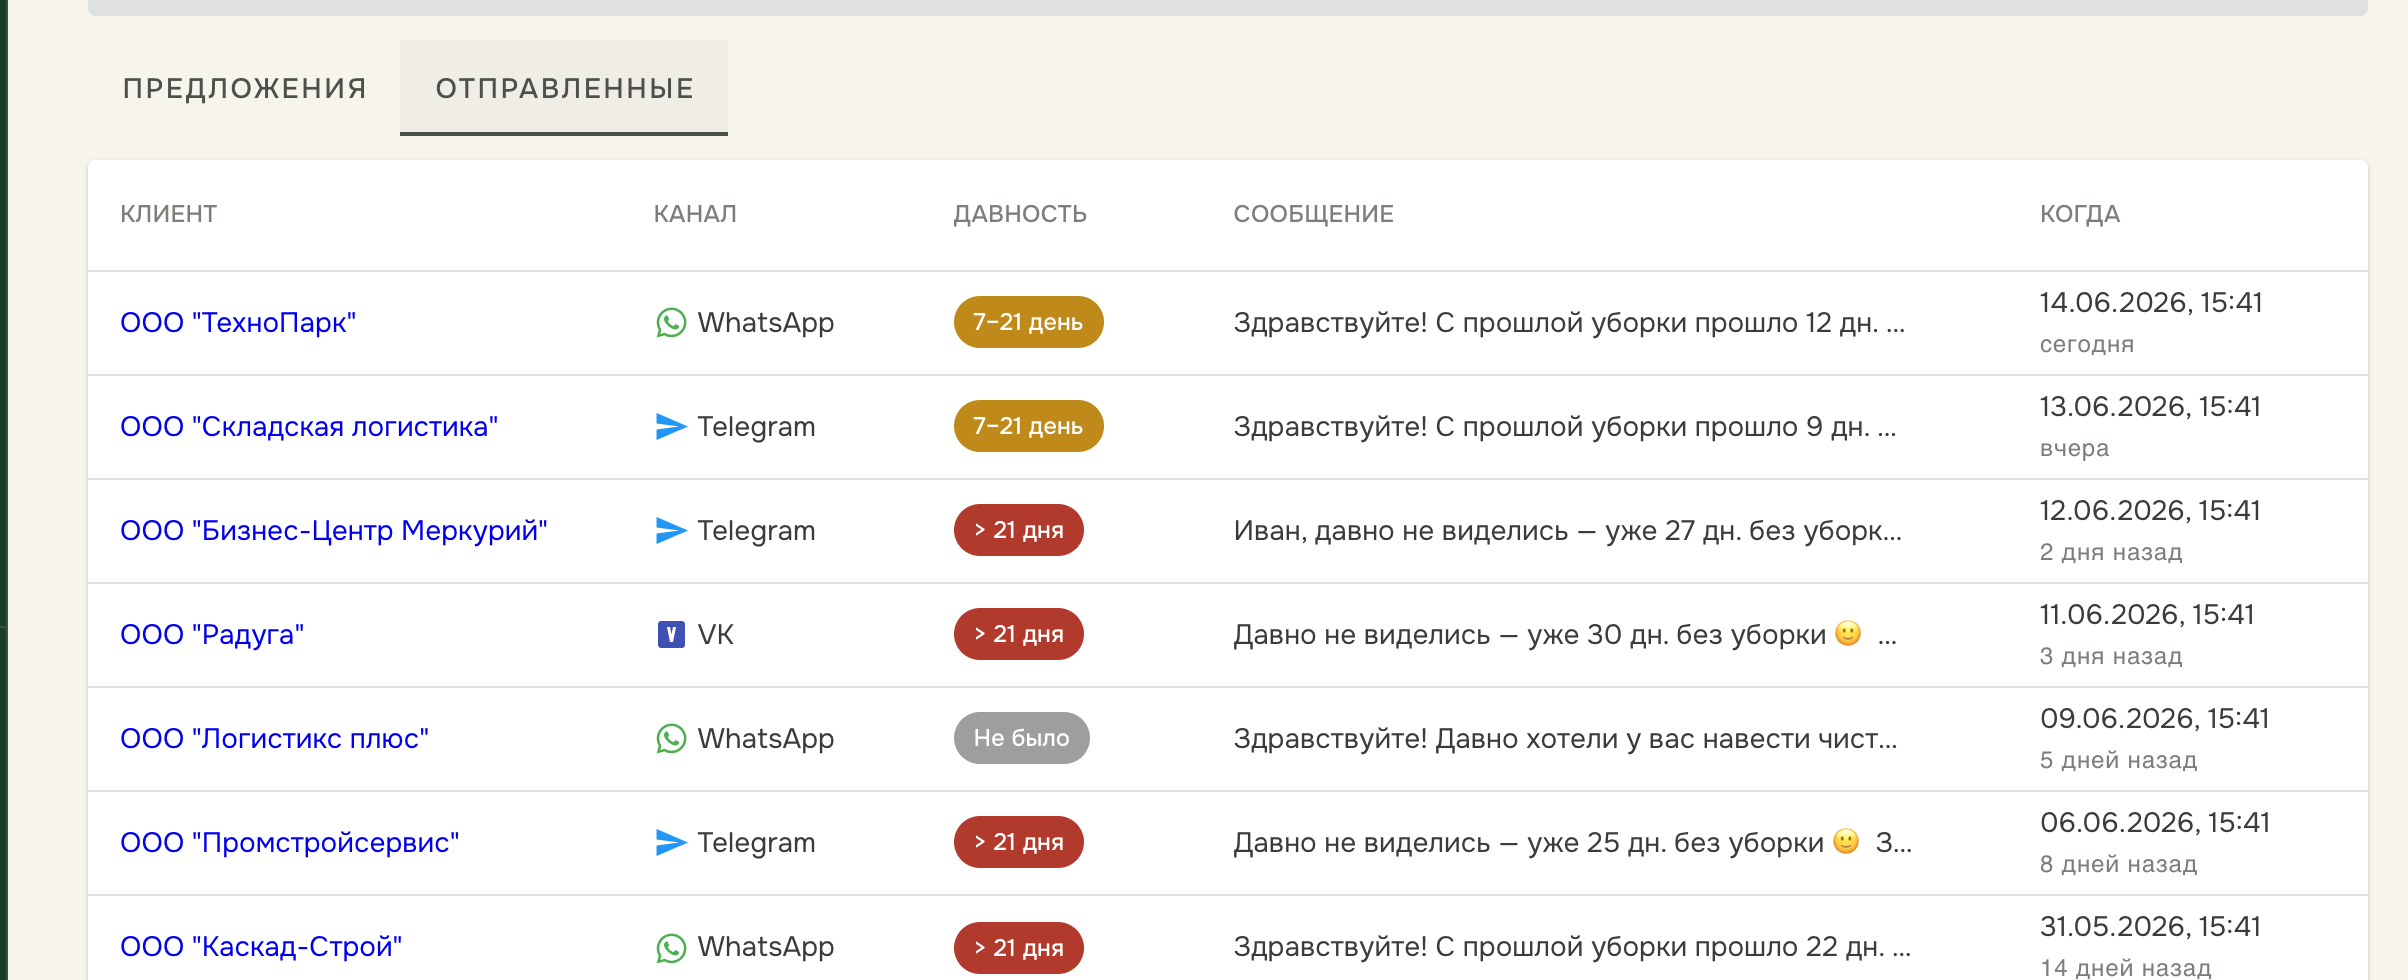Click message mentioning 22 дн. since cleaning
Image resolution: width=2408 pixels, height=980 pixels.
[x=1572, y=947]
